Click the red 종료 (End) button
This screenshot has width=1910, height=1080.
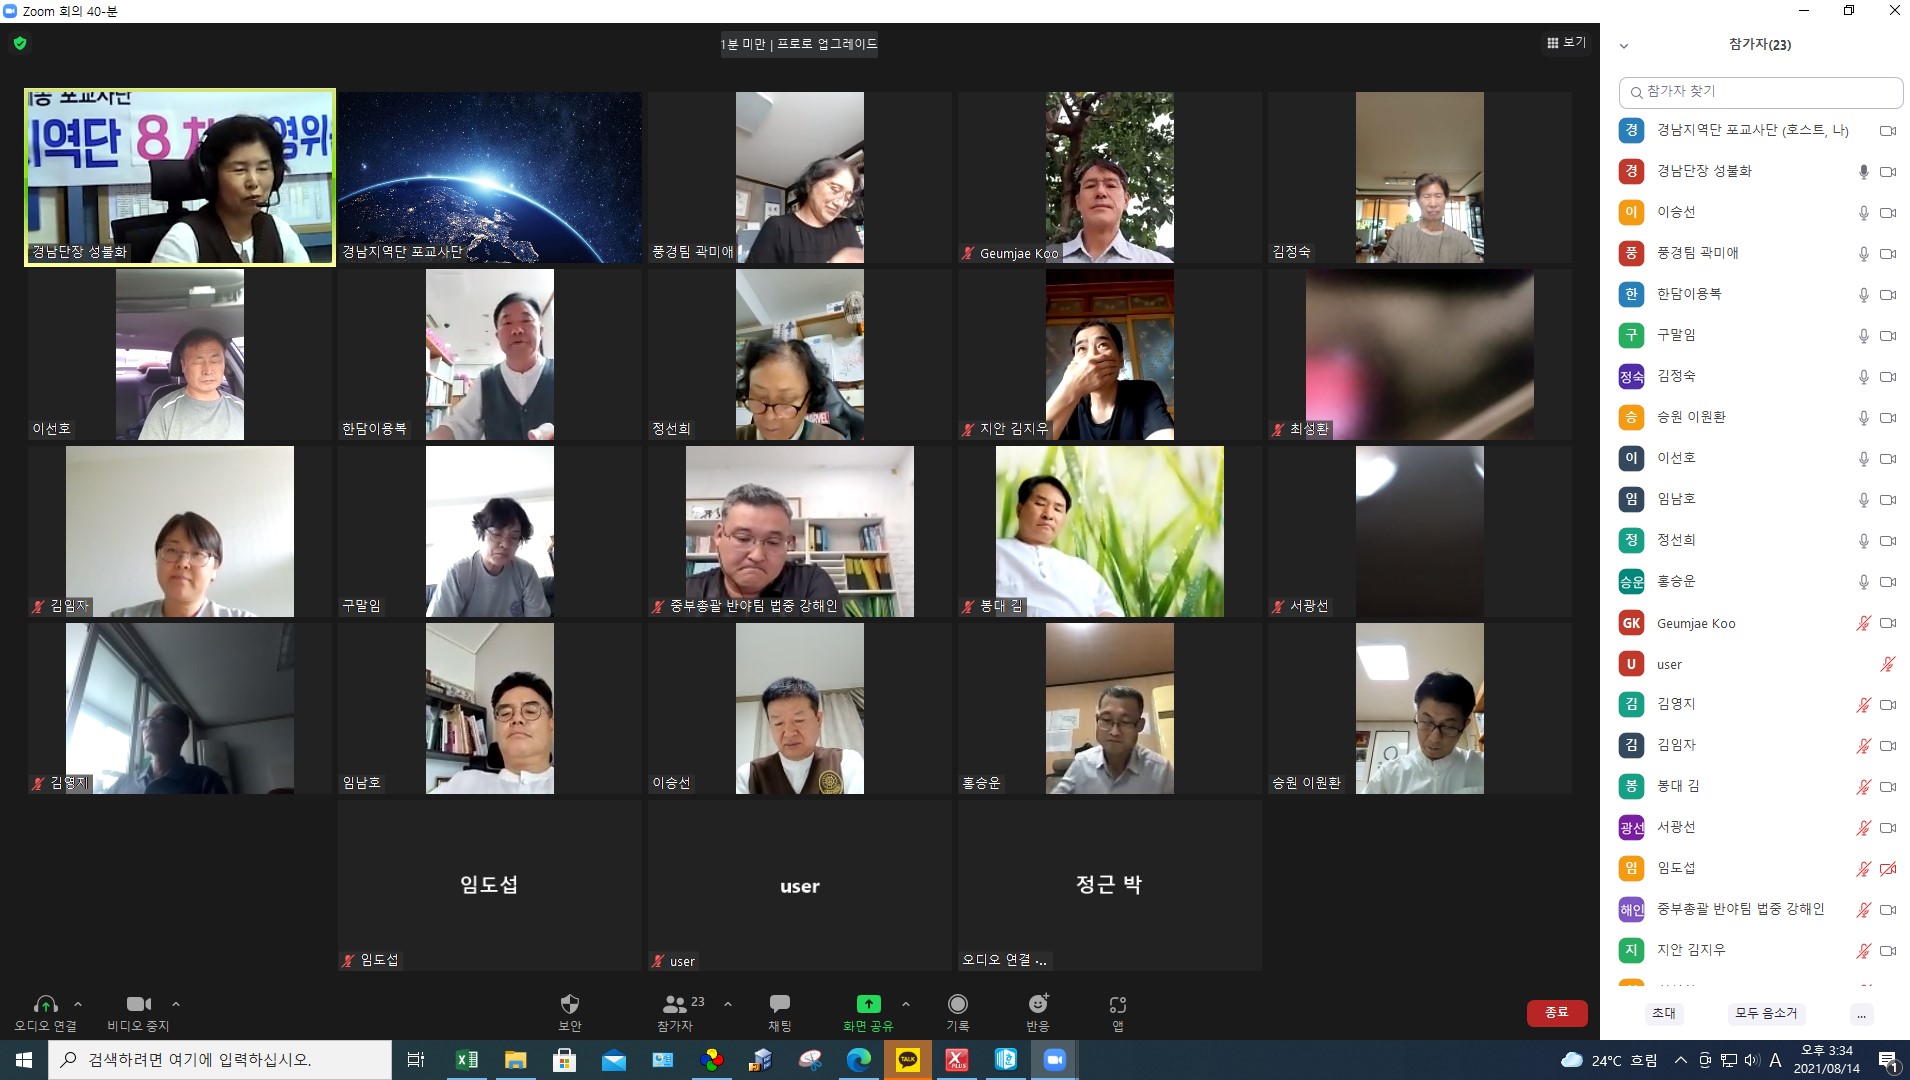click(1557, 1013)
